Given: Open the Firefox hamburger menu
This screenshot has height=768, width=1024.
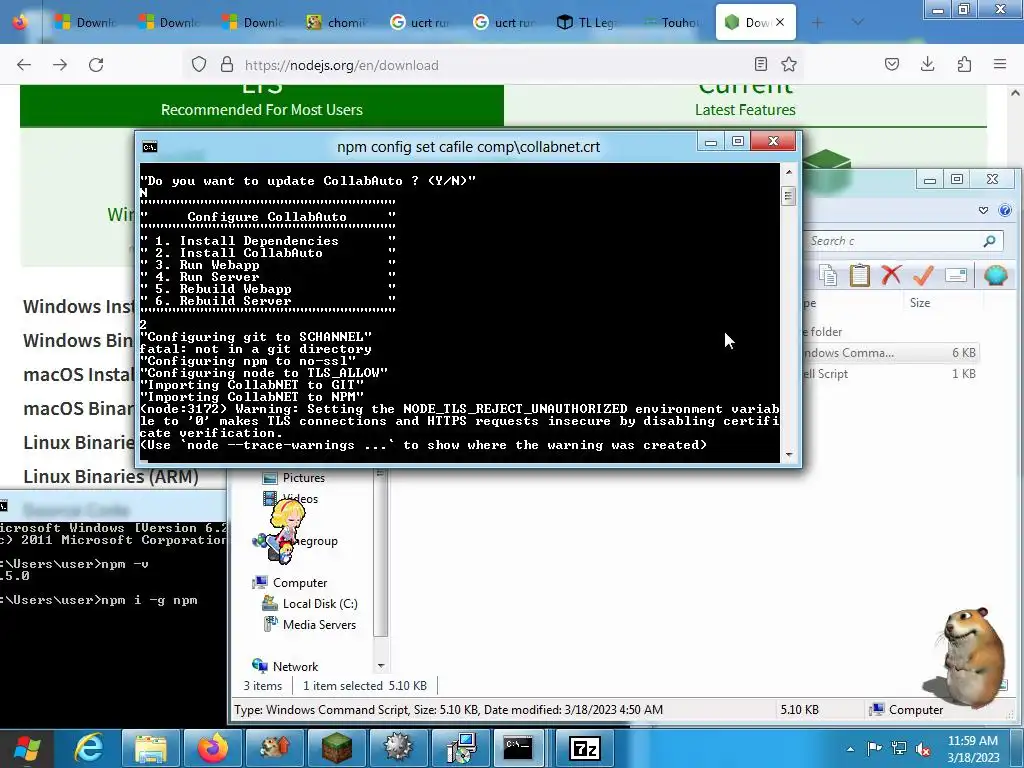Looking at the screenshot, I should pyautogui.click(x=1000, y=64).
